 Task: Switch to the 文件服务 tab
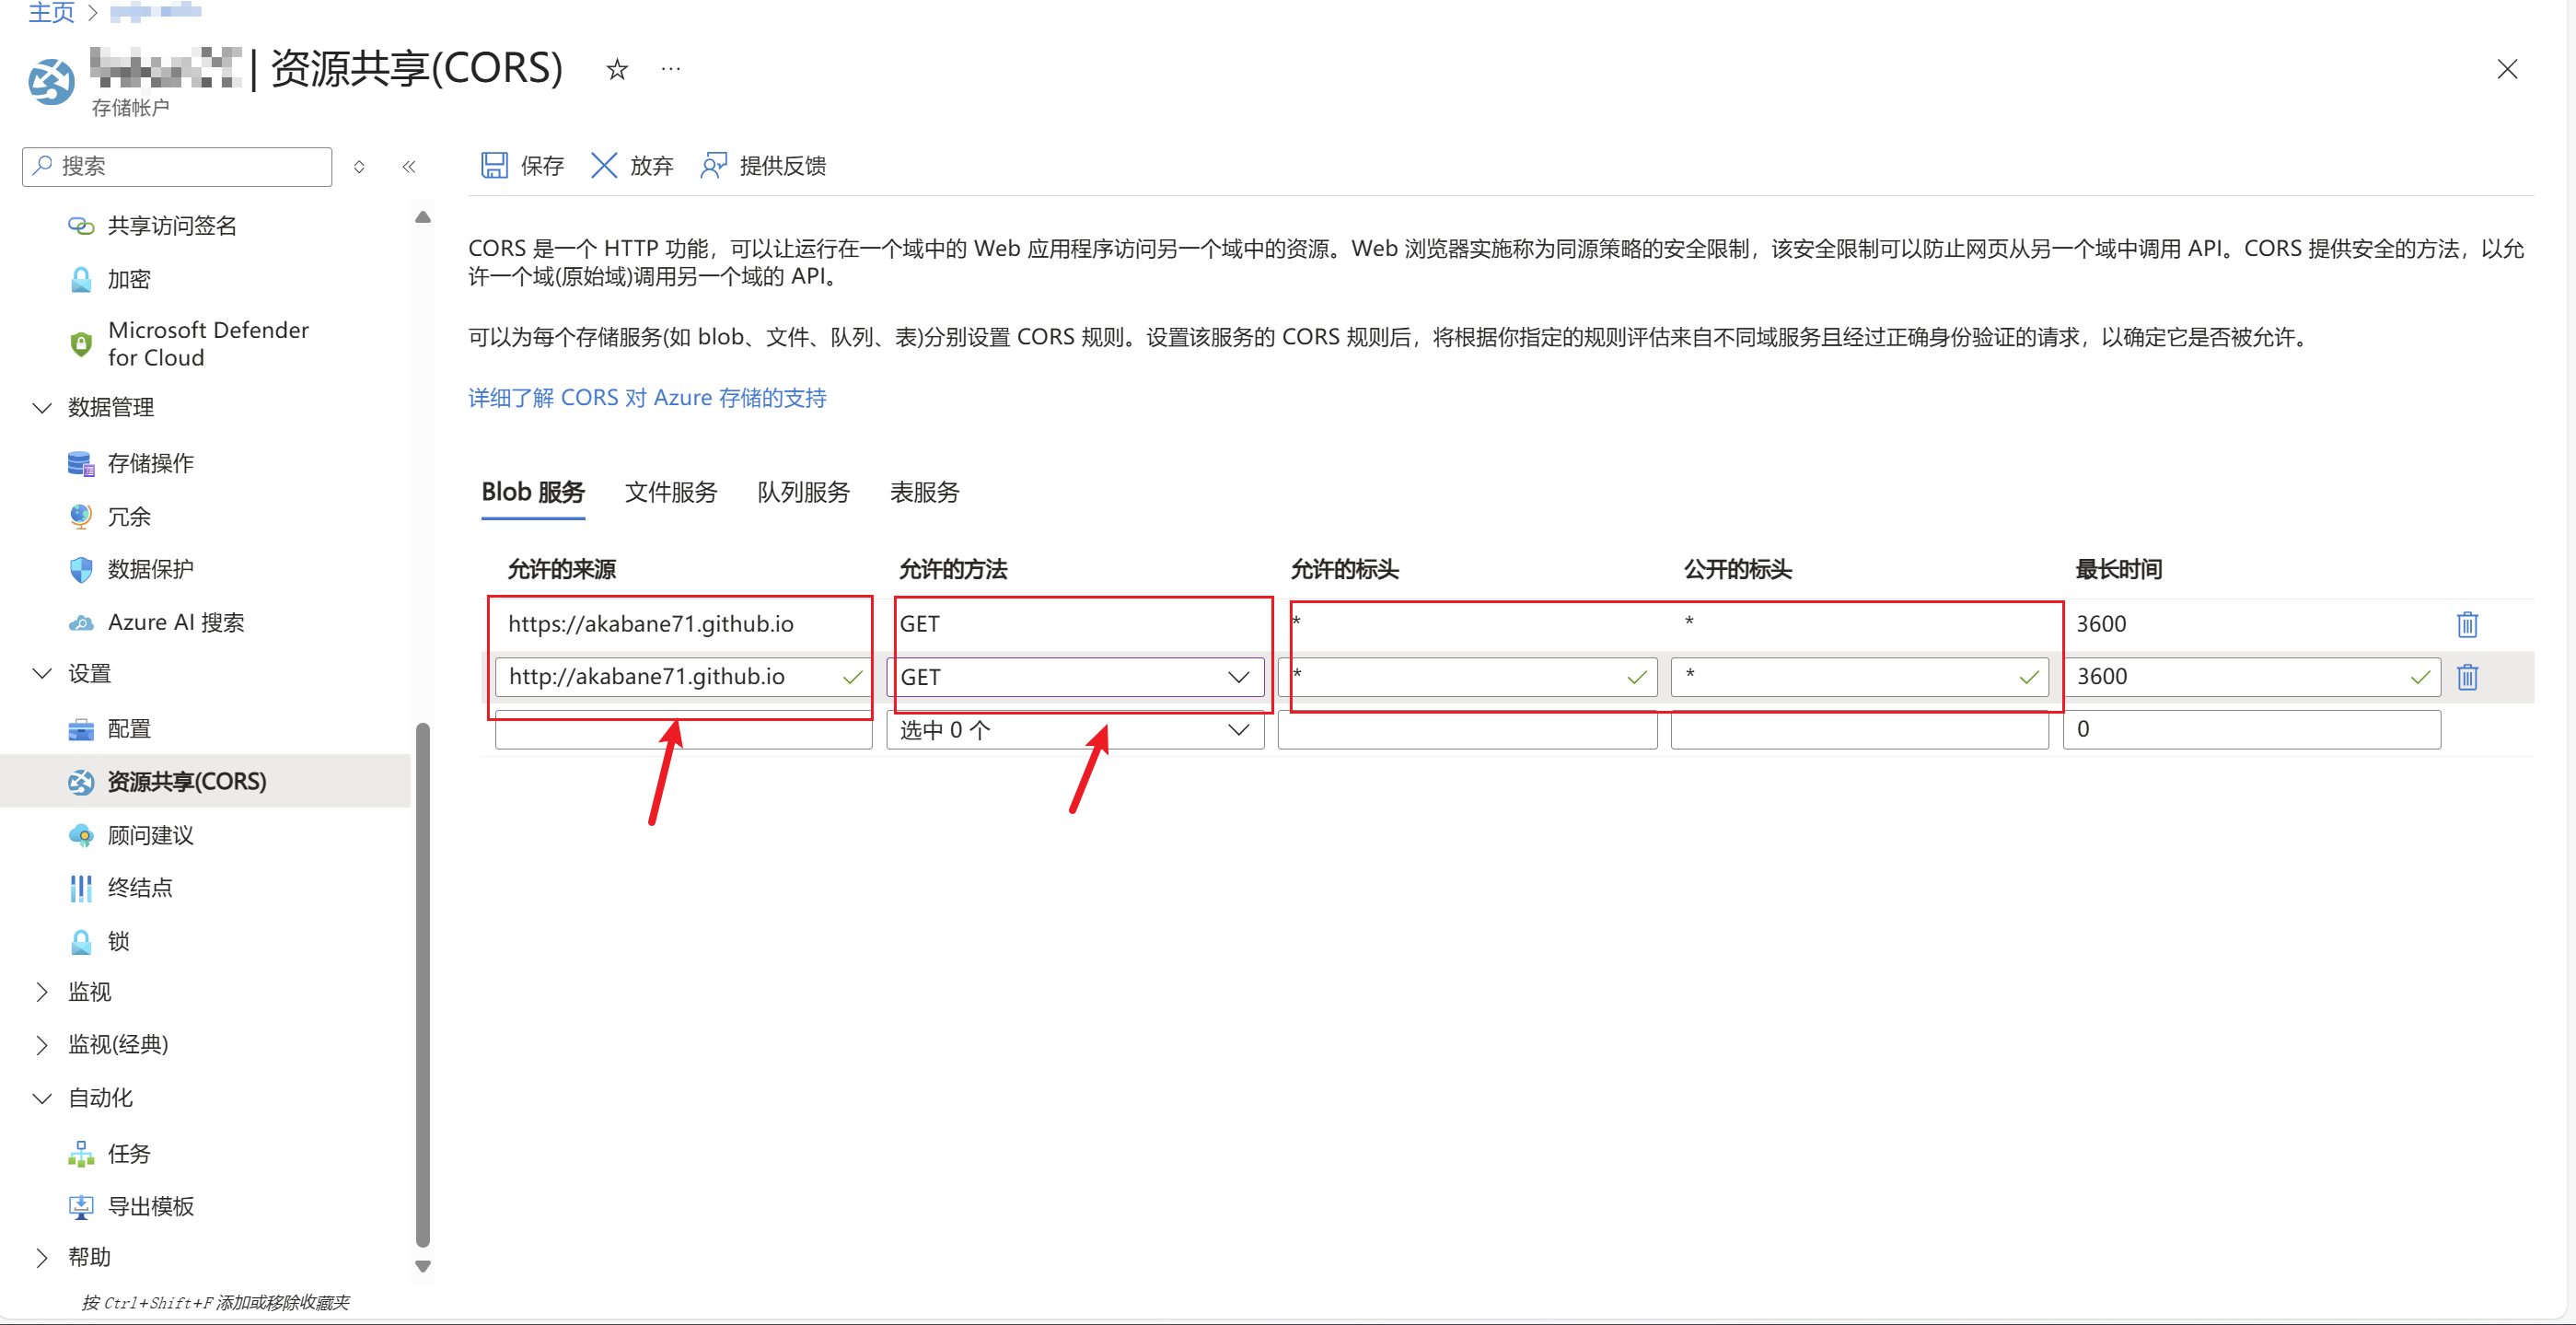coord(670,492)
